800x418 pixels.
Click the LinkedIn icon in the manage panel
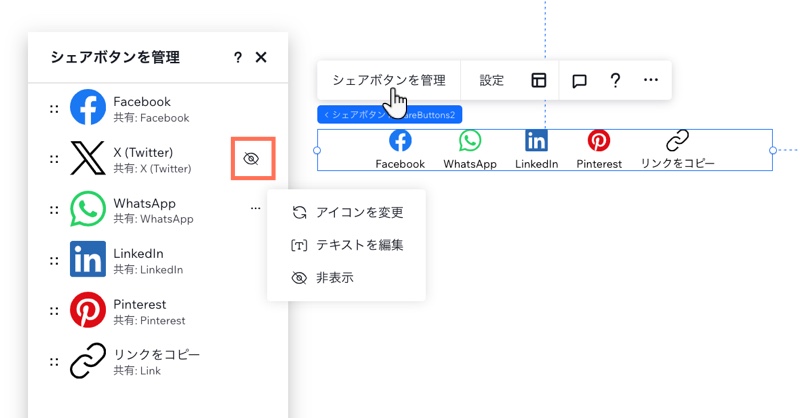(88, 259)
